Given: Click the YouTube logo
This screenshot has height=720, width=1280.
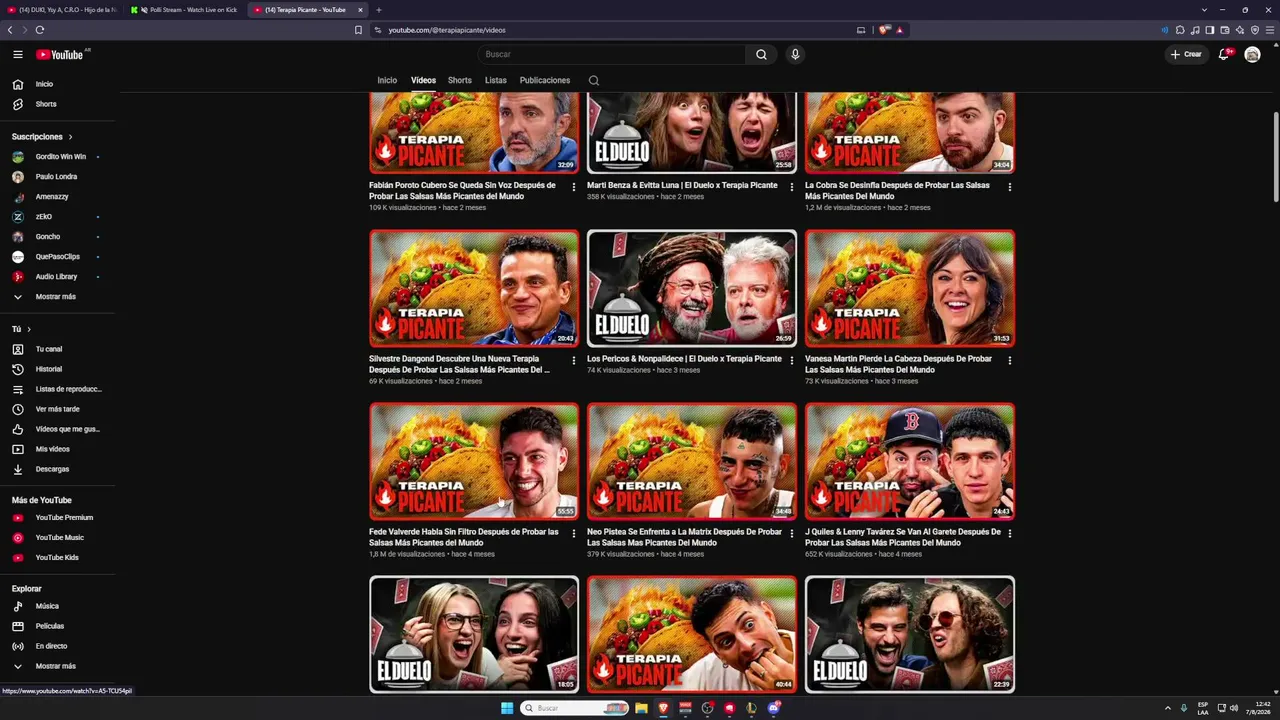Looking at the screenshot, I should coord(60,55).
